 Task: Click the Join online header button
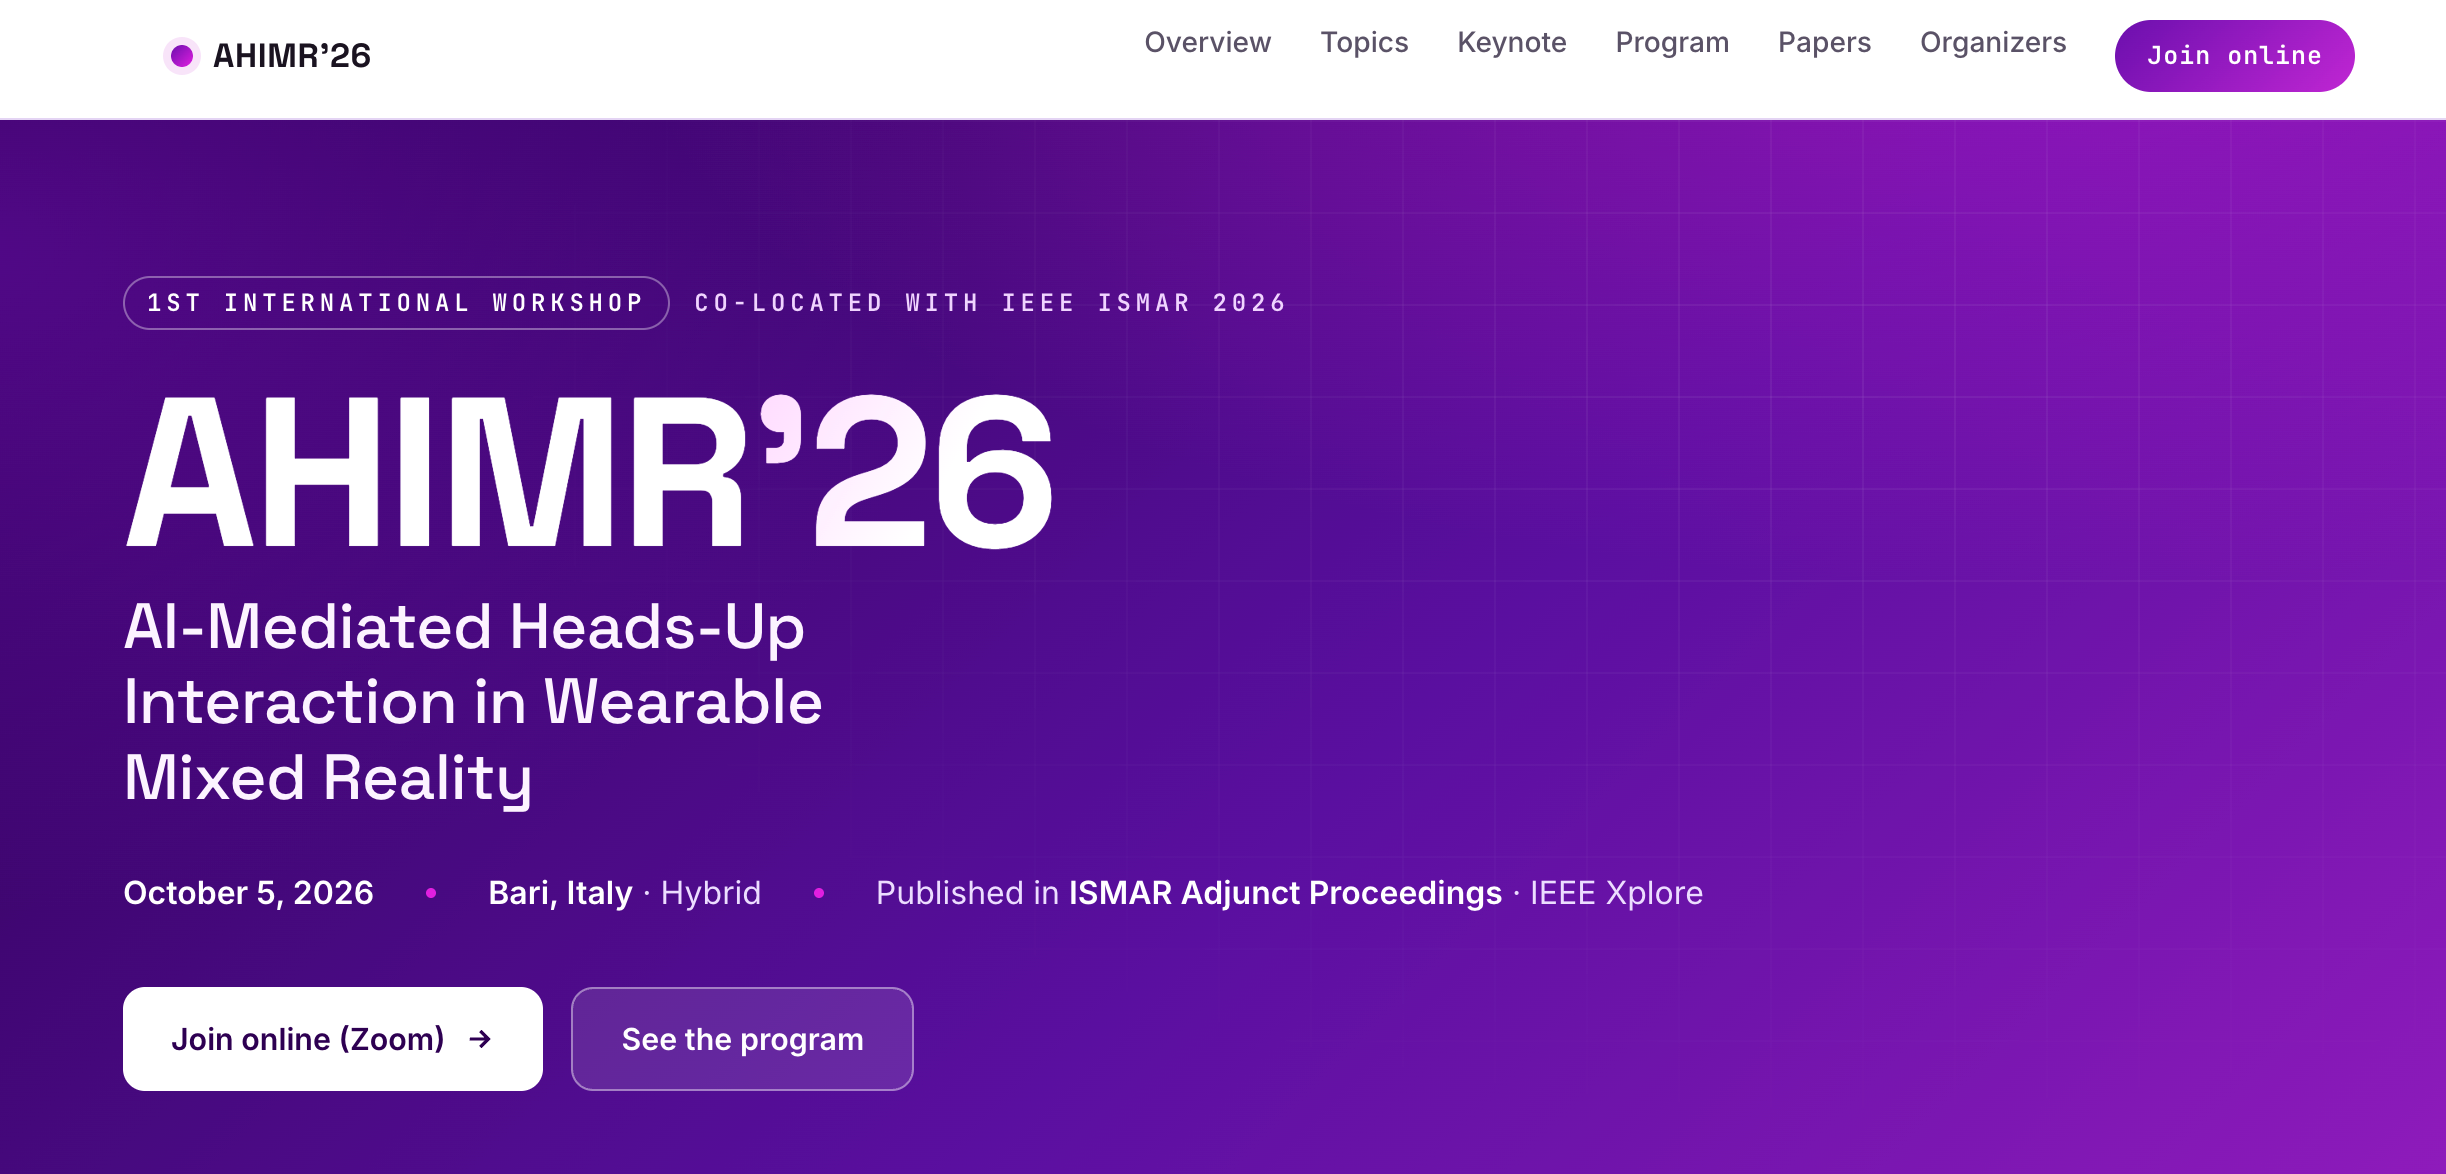tap(2234, 56)
